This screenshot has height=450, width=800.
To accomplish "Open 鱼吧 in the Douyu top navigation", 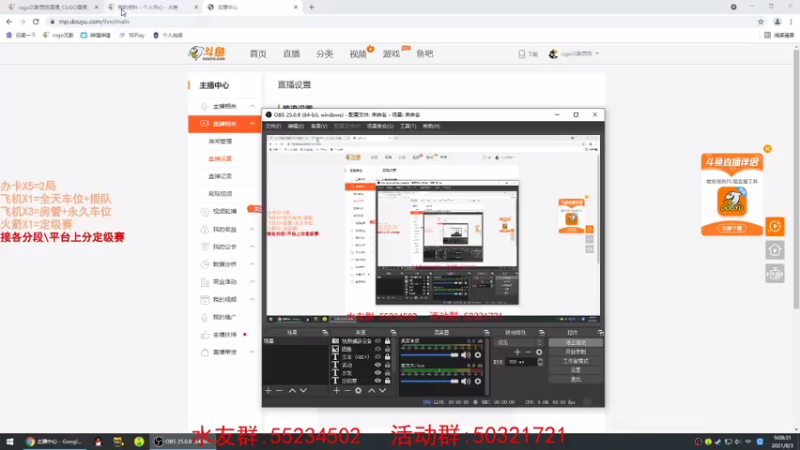I will pos(424,54).
